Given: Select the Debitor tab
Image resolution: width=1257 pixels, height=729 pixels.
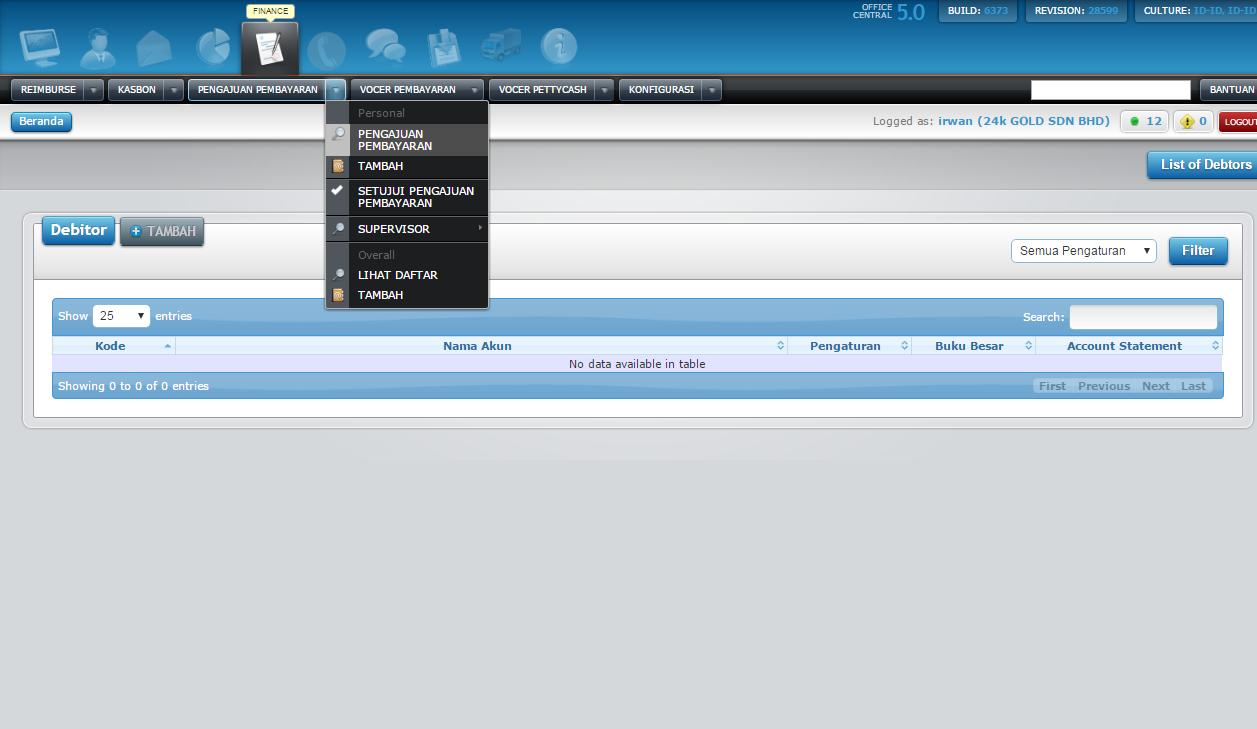Looking at the screenshot, I should pos(78,231).
